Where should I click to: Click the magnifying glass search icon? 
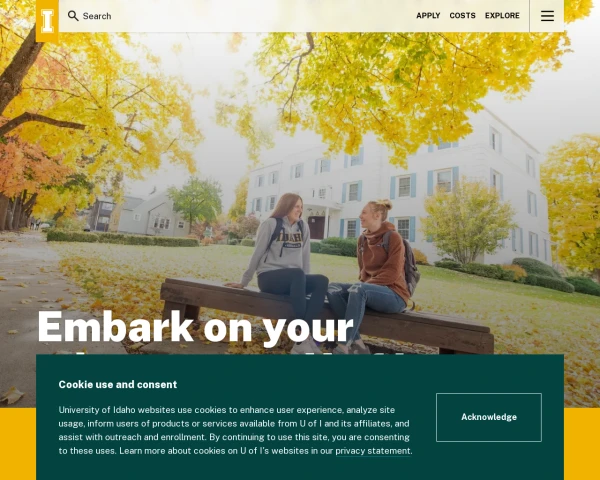(73, 16)
